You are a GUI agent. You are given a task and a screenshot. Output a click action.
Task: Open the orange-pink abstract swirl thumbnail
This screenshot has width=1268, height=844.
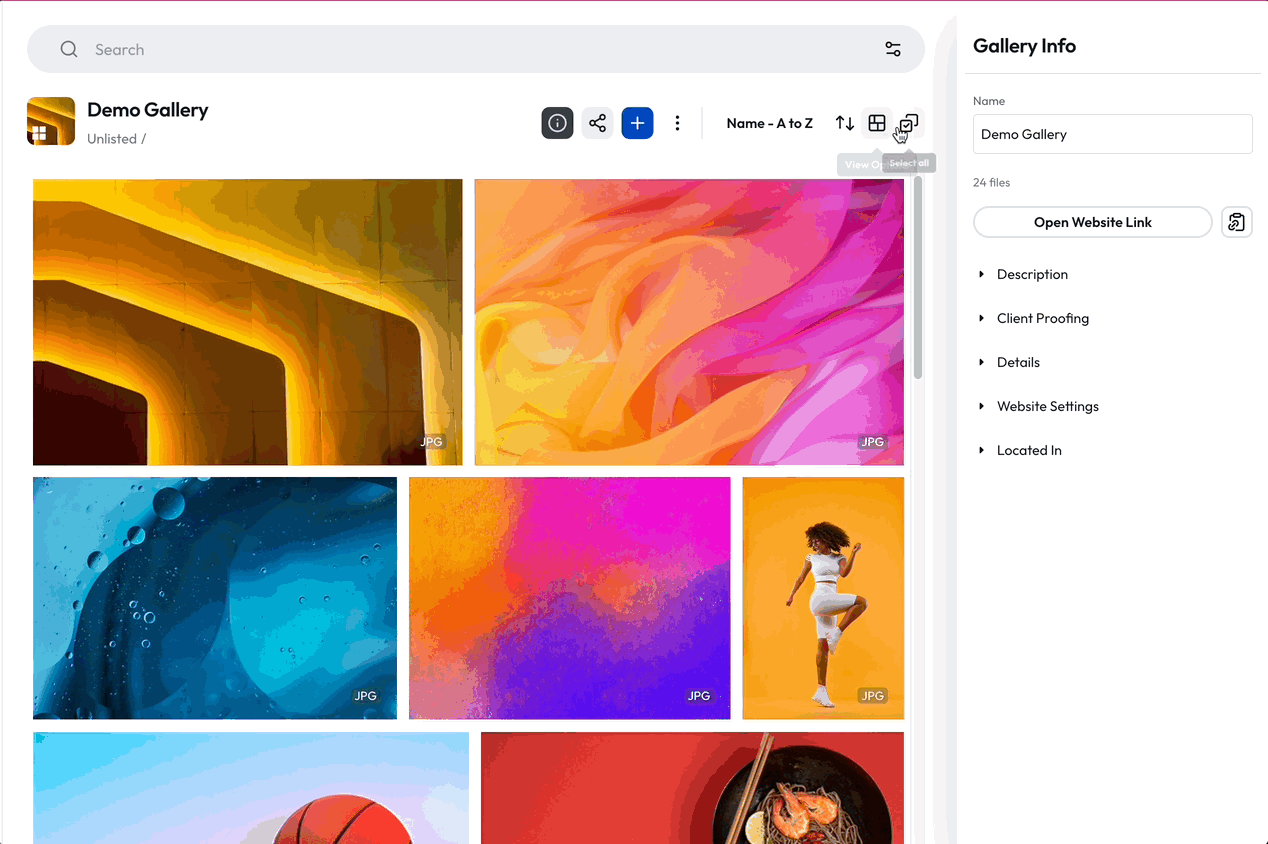coord(689,322)
